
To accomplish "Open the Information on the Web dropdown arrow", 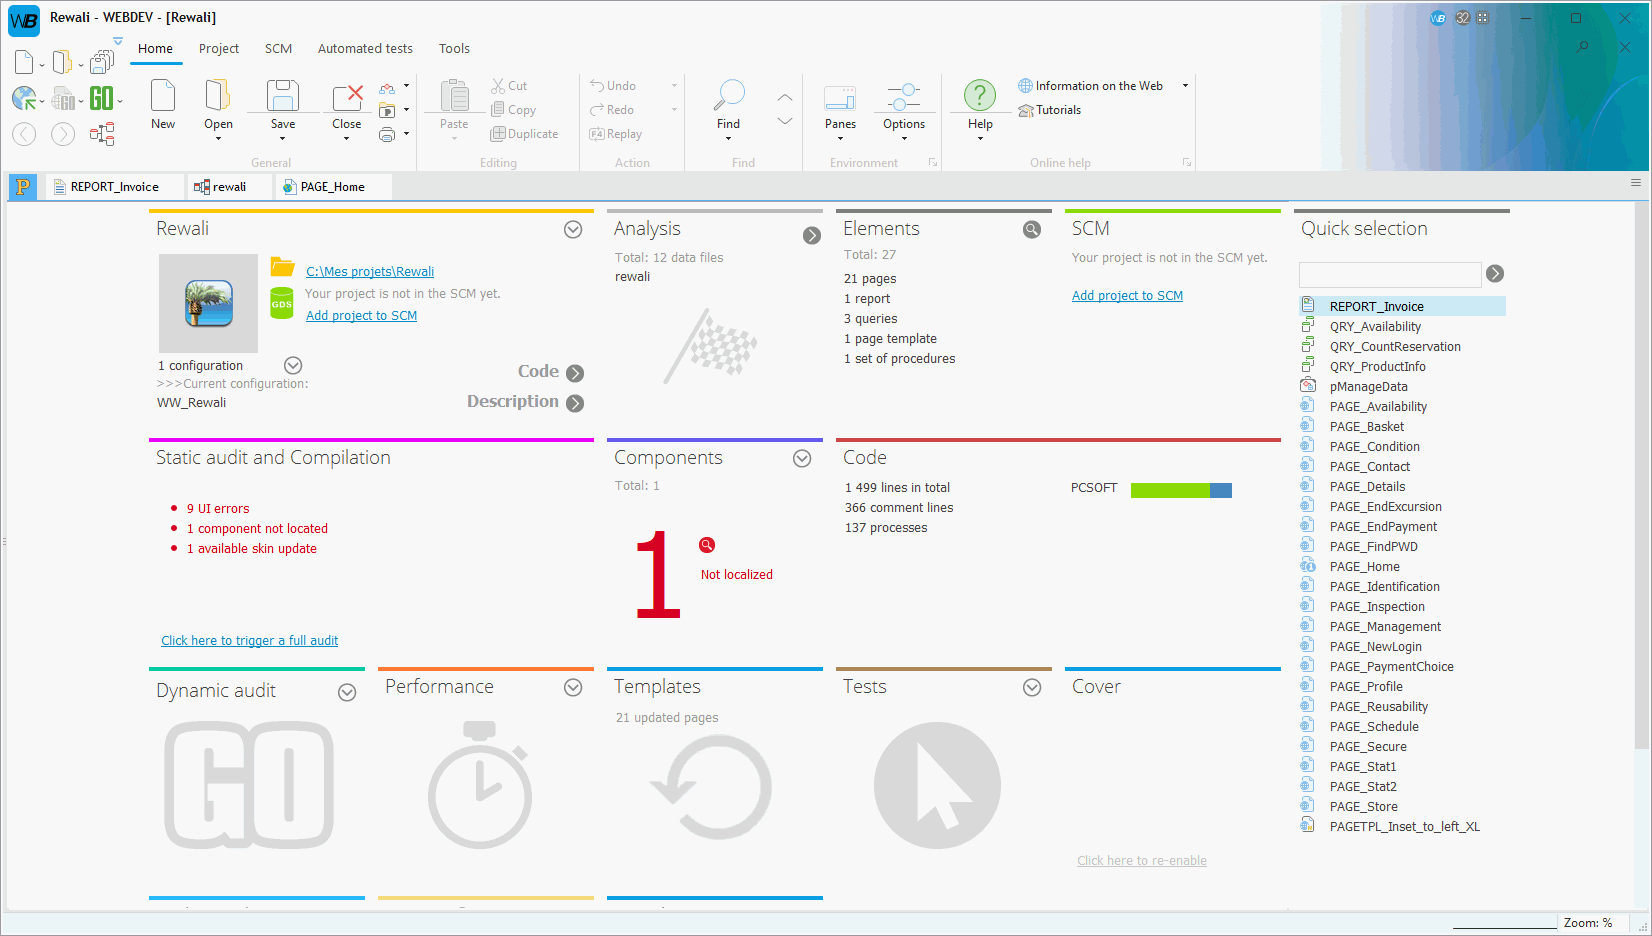I will click(x=1186, y=86).
